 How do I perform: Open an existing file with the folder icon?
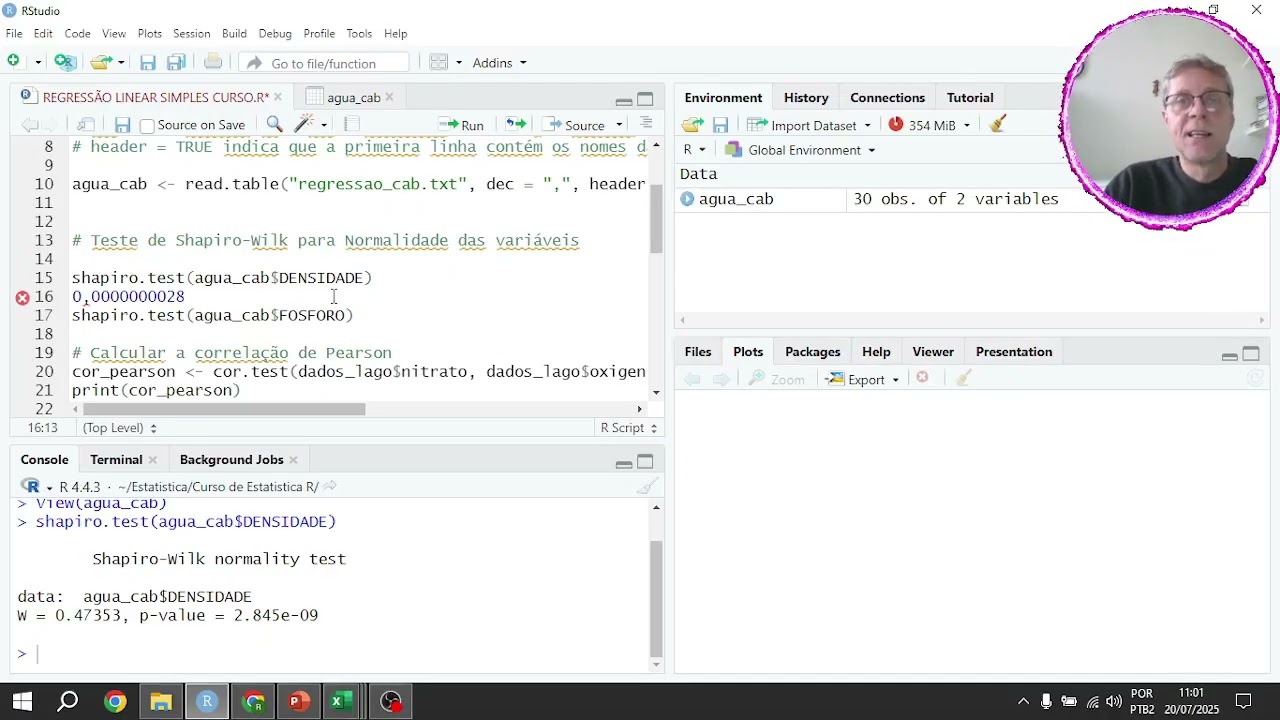click(x=101, y=62)
